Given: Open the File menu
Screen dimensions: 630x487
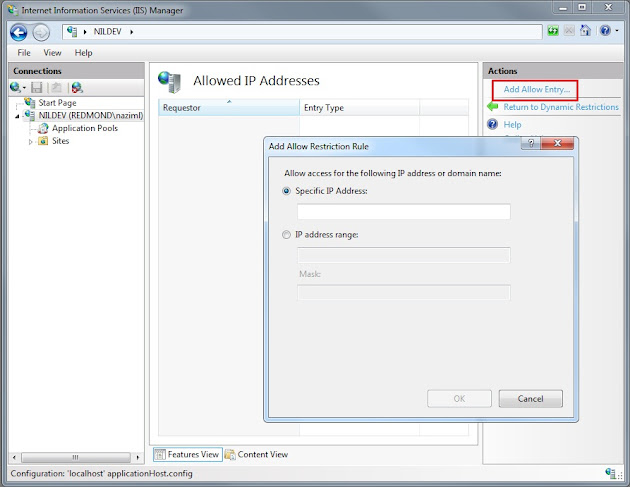Looking at the screenshot, I should (24, 53).
